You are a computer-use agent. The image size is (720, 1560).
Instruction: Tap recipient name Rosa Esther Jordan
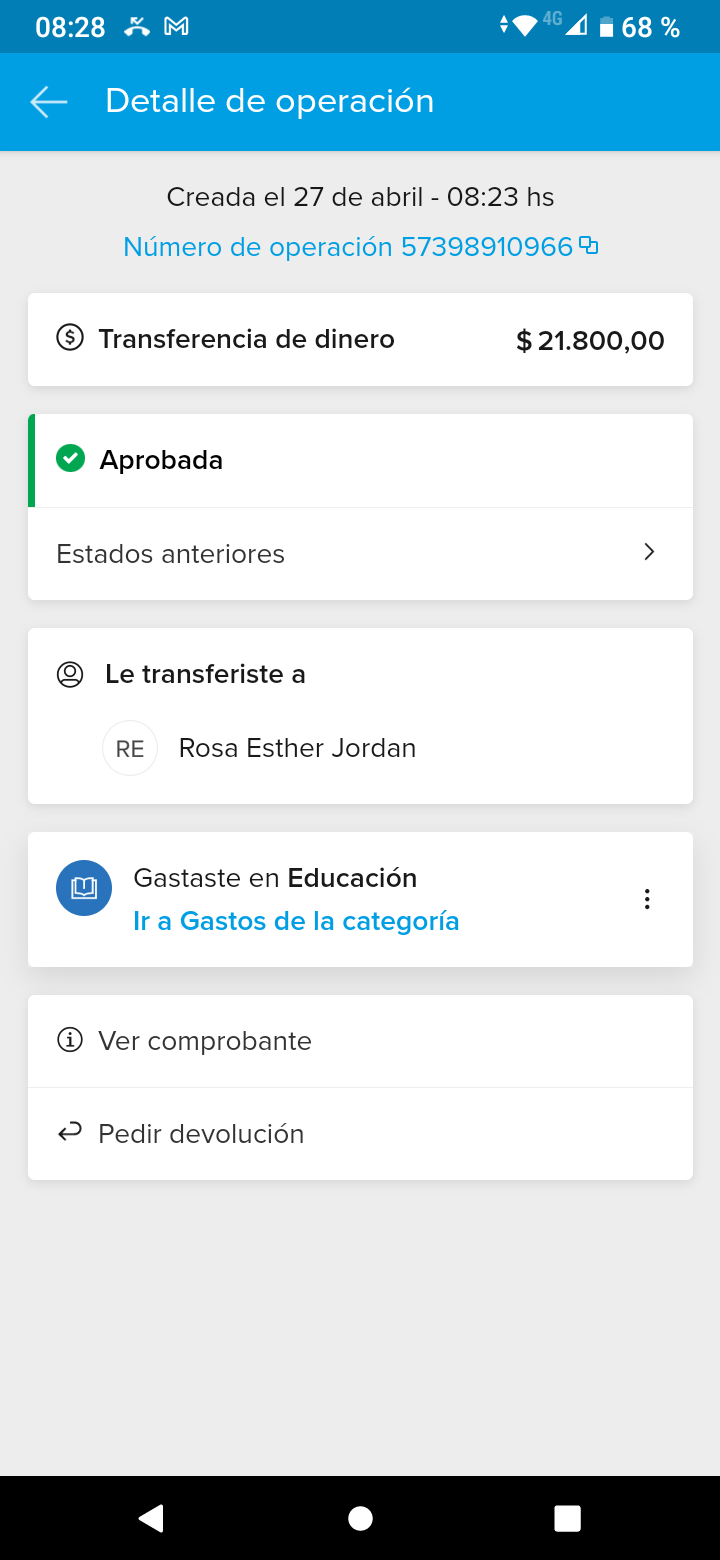click(297, 748)
